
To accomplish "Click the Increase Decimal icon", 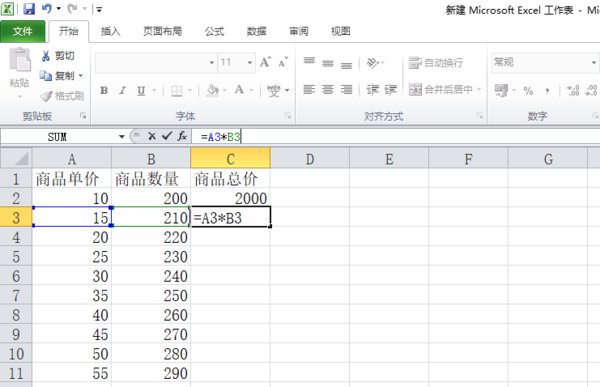I will pyautogui.click(x=573, y=90).
